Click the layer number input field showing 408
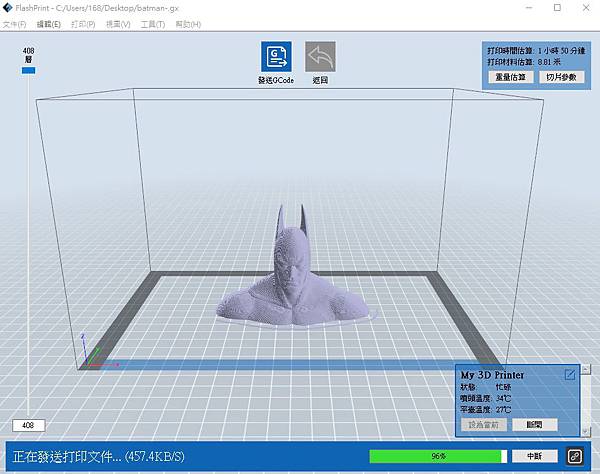The height and width of the screenshot is (474, 600). coord(28,425)
